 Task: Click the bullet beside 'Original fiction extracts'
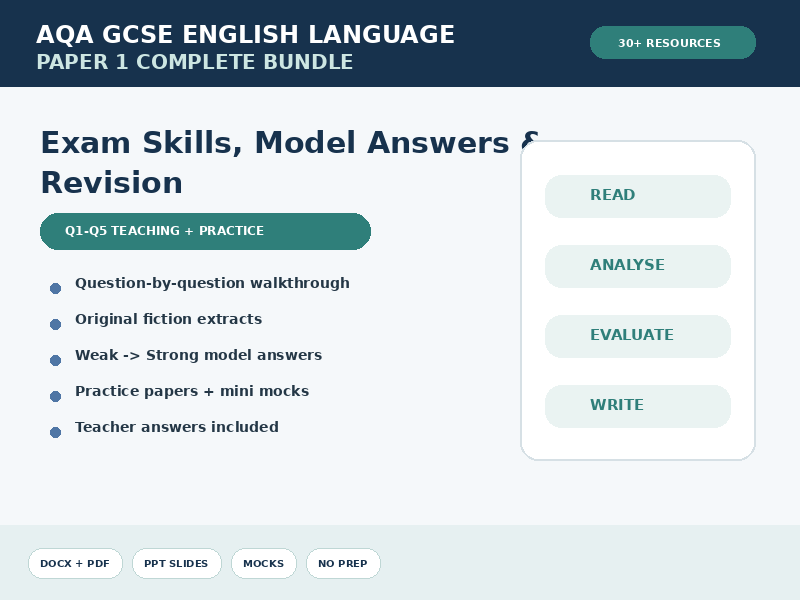[56, 324]
